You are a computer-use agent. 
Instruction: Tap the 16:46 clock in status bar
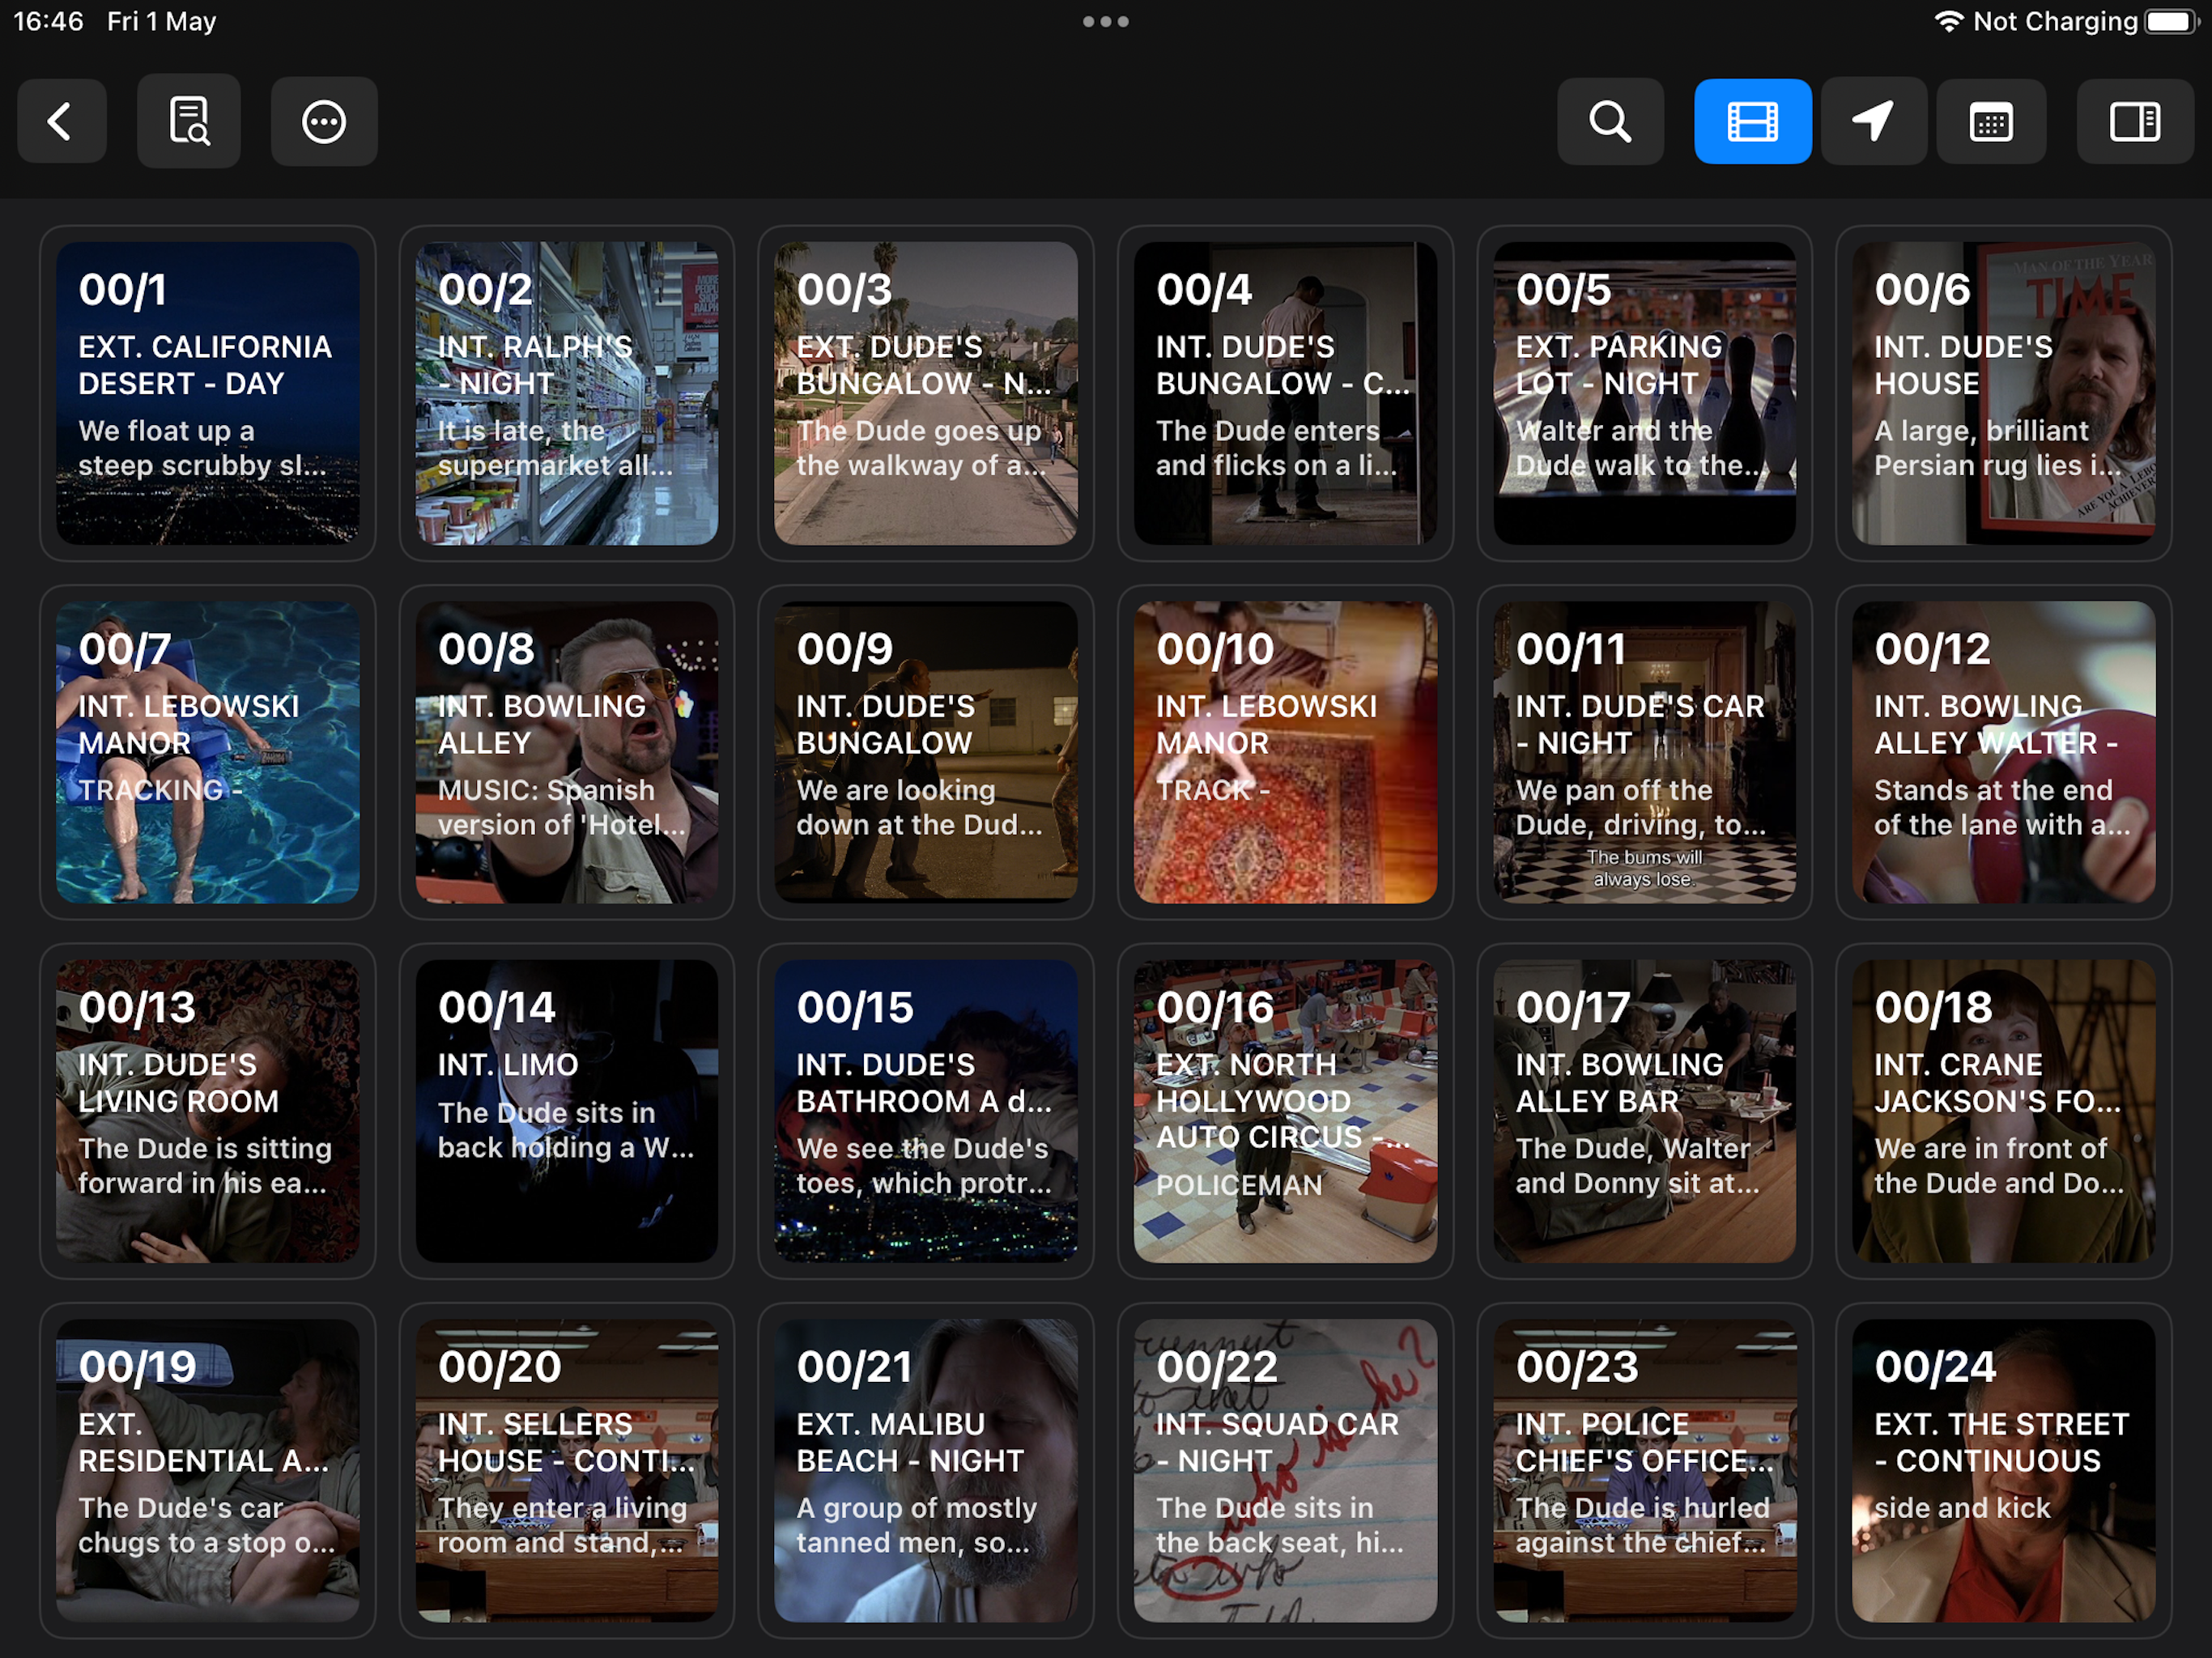point(48,21)
